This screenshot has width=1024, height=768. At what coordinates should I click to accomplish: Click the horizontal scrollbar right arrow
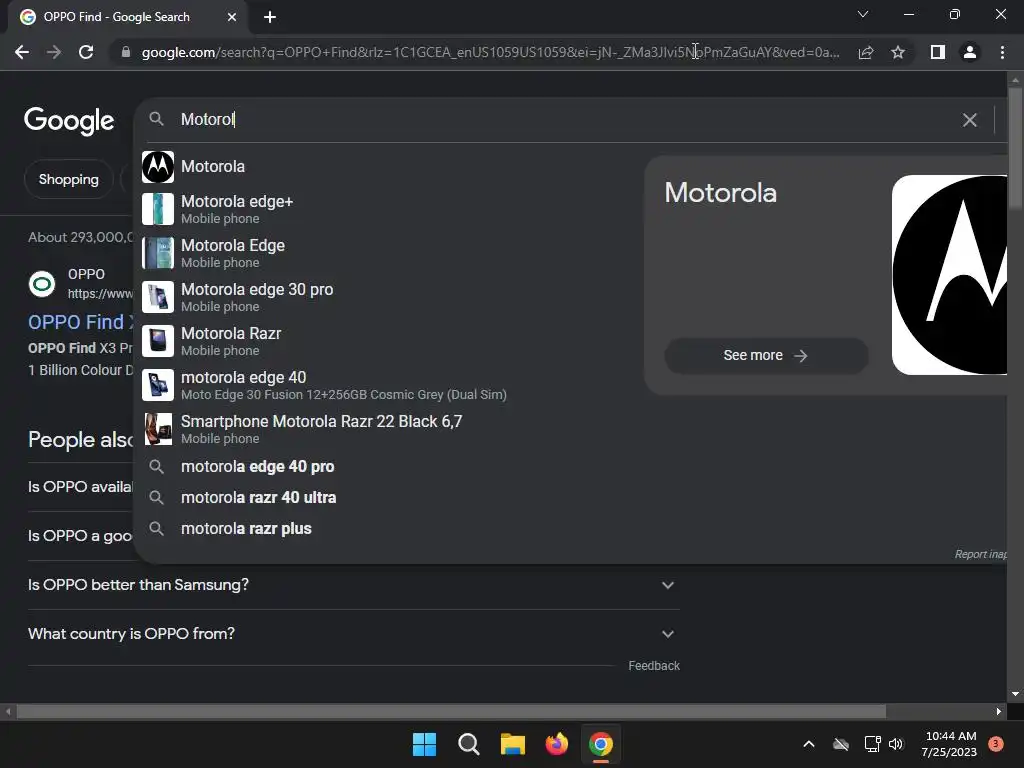[999, 711]
